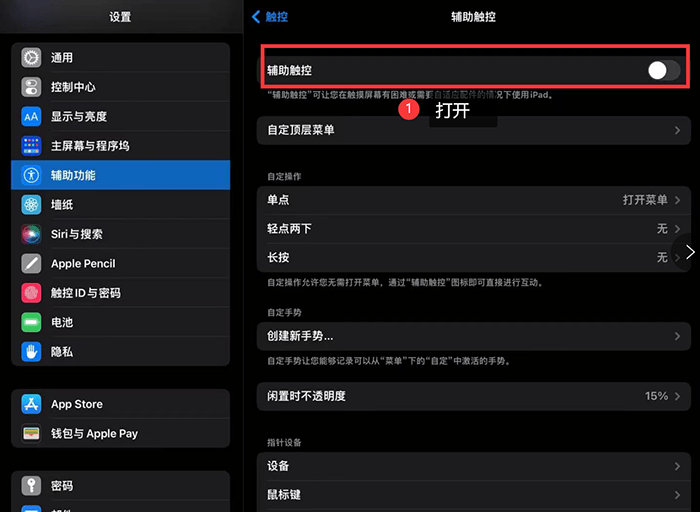Select the Display & Brightness (显示与亮度) icon
This screenshot has height=512, width=700.
[x=31, y=117]
